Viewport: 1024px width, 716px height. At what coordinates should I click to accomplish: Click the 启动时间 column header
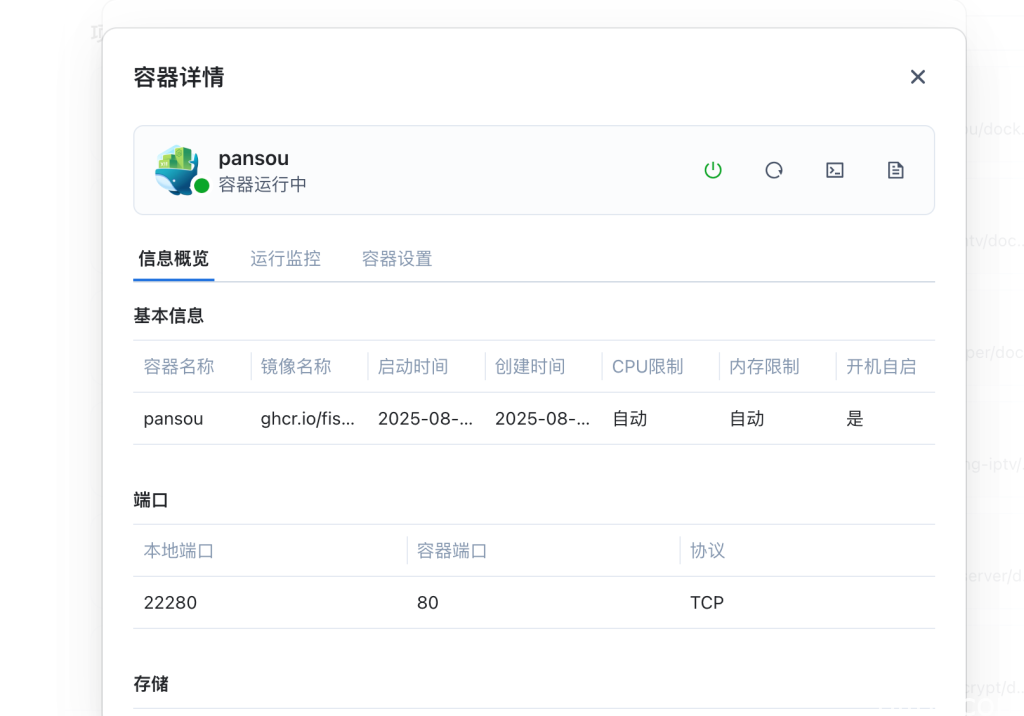[x=413, y=366]
